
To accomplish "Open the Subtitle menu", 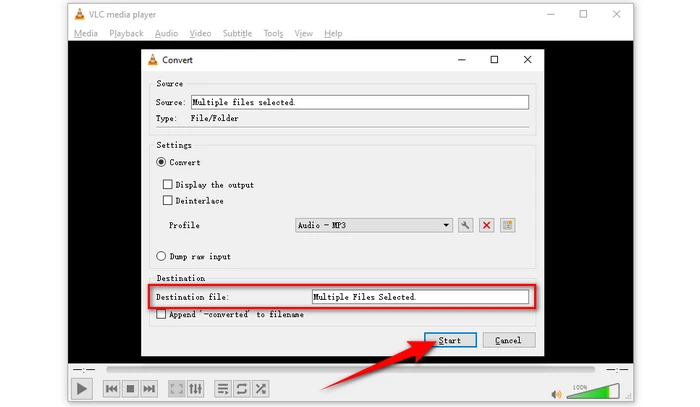I will 237,33.
